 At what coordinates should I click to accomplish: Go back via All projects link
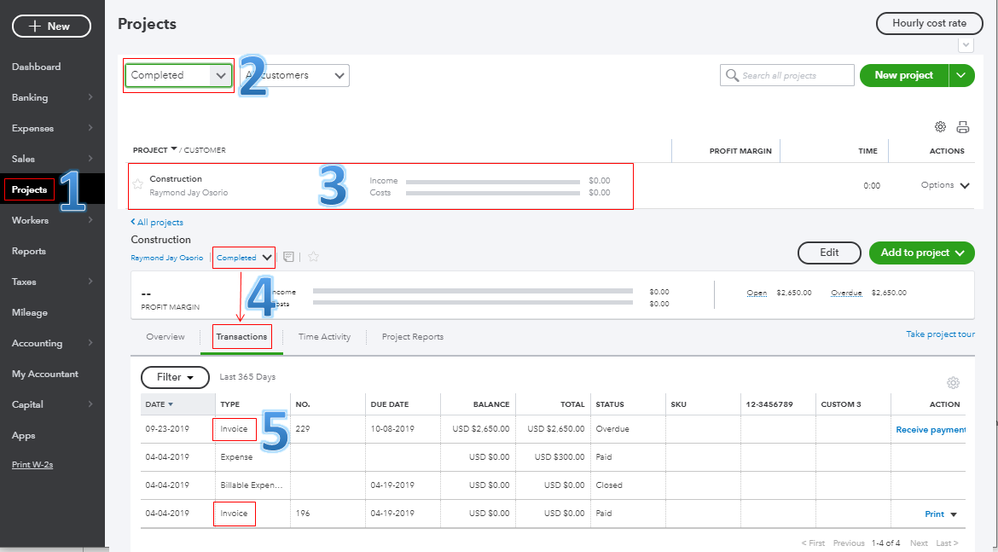click(157, 222)
